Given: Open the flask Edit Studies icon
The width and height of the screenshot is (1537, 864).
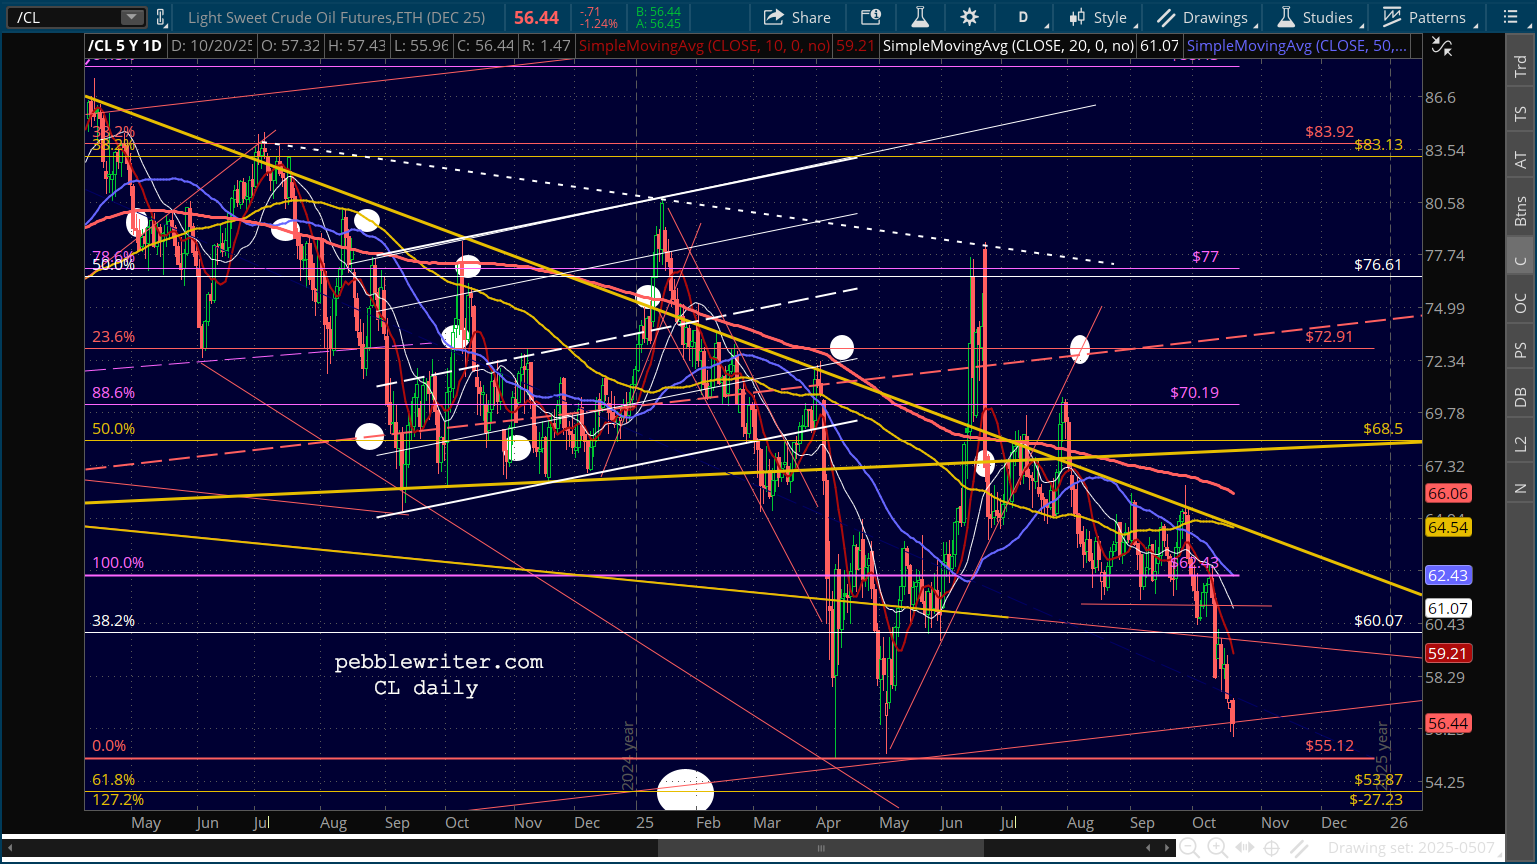Looking at the screenshot, I should coord(920,17).
